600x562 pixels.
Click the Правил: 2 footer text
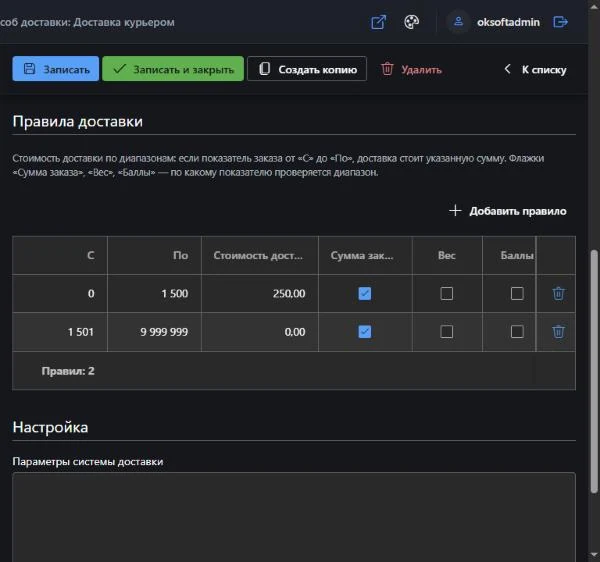tap(68, 371)
